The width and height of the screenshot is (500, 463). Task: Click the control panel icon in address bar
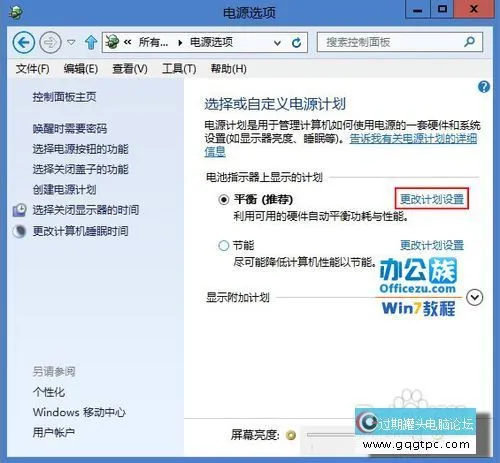click(112, 42)
